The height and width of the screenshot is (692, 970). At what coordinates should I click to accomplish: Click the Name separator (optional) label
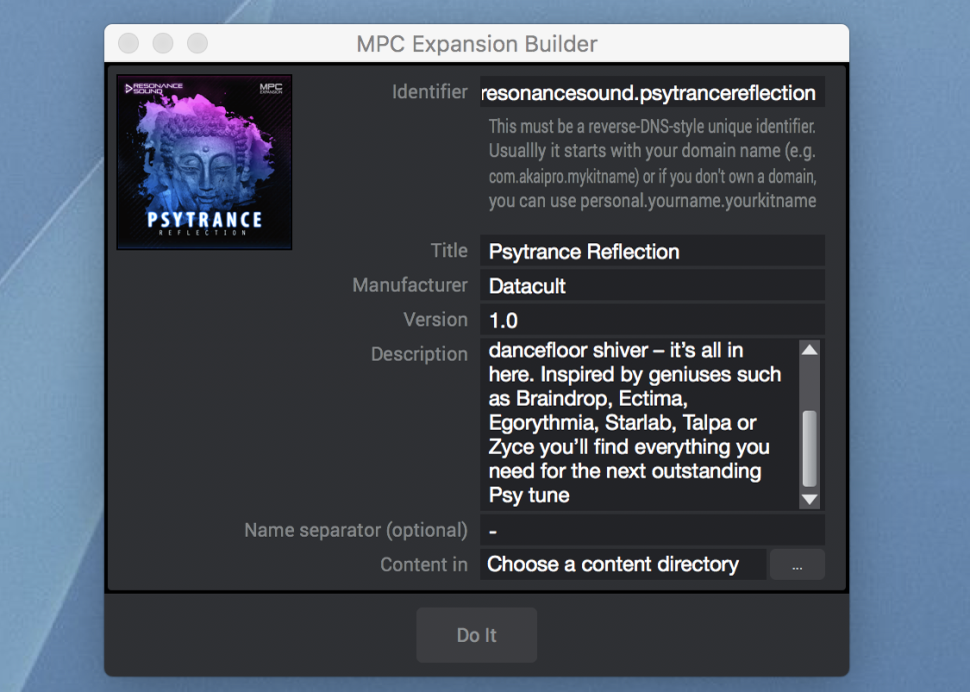point(356,530)
